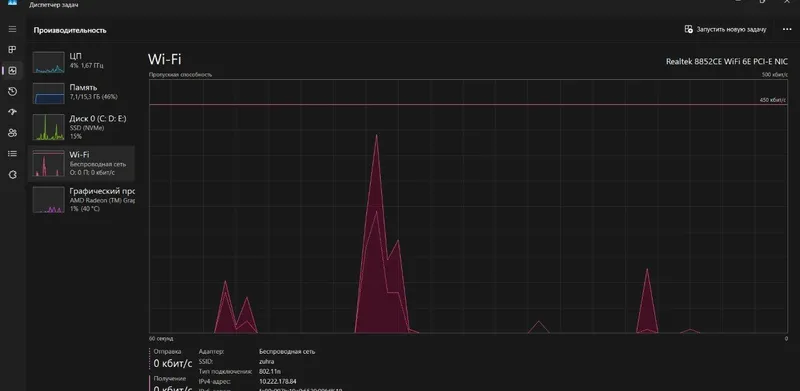Open the three-dots more options menu
Viewport: 800px width, 391px height.
tap(787, 30)
